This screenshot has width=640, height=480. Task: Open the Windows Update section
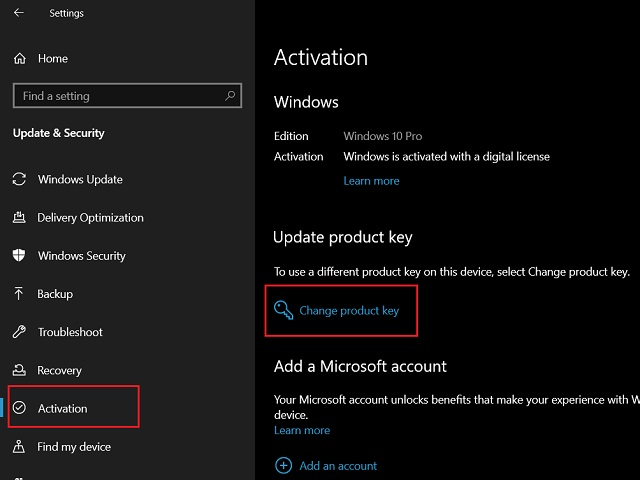click(x=80, y=180)
